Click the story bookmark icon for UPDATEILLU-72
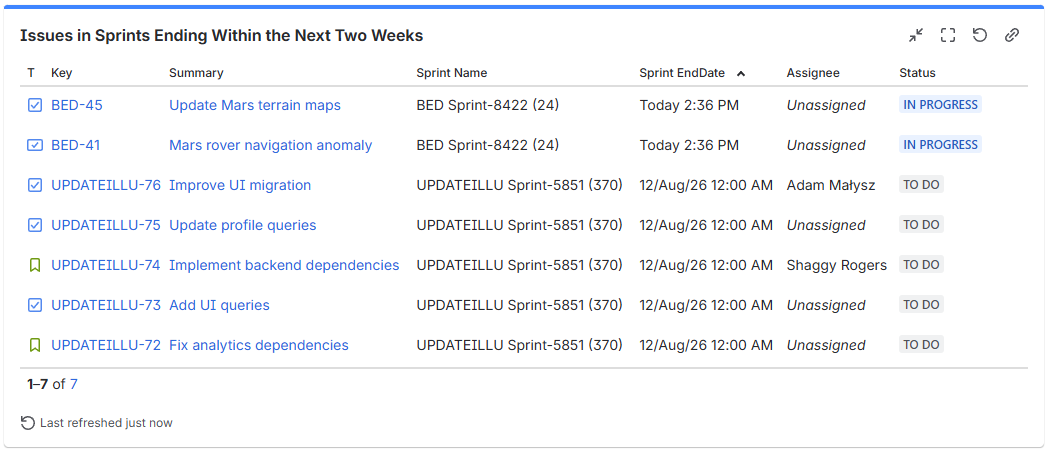The image size is (1050, 453). (35, 346)
